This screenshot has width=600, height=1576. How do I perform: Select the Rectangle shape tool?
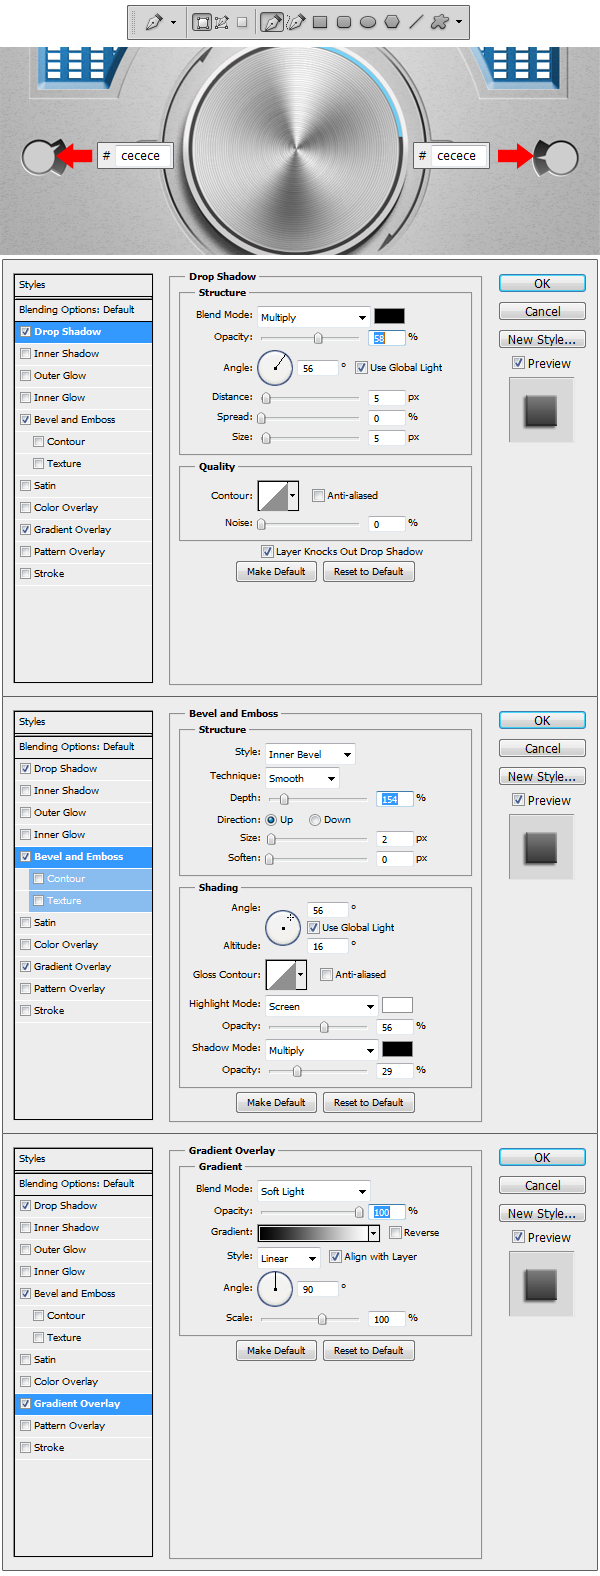(x=320, y=22)
